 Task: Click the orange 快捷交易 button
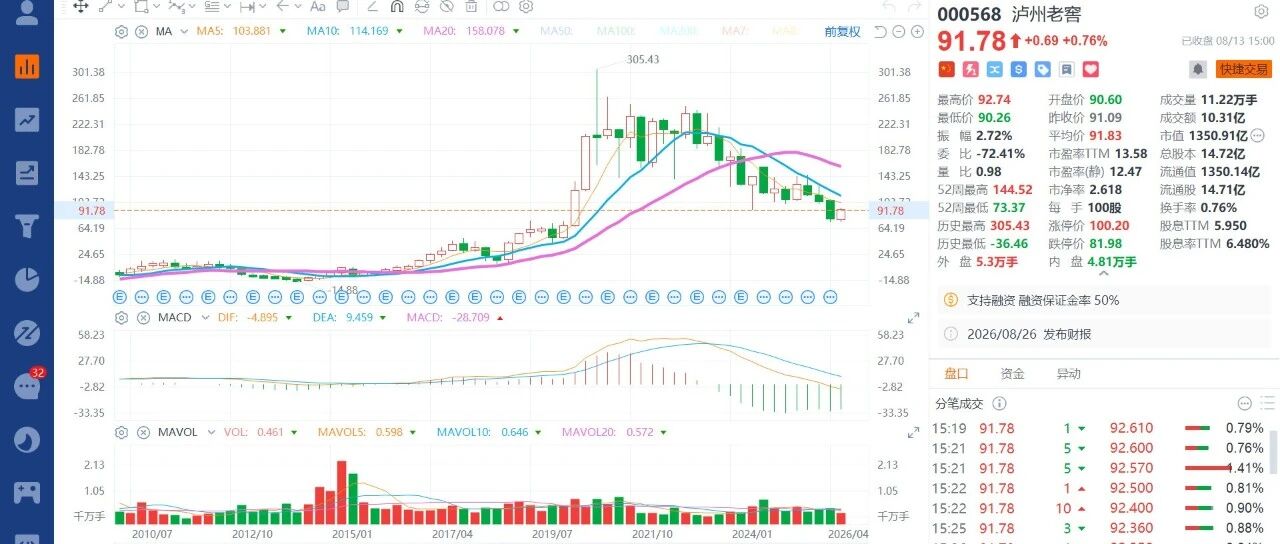[x=1243, y=69]
